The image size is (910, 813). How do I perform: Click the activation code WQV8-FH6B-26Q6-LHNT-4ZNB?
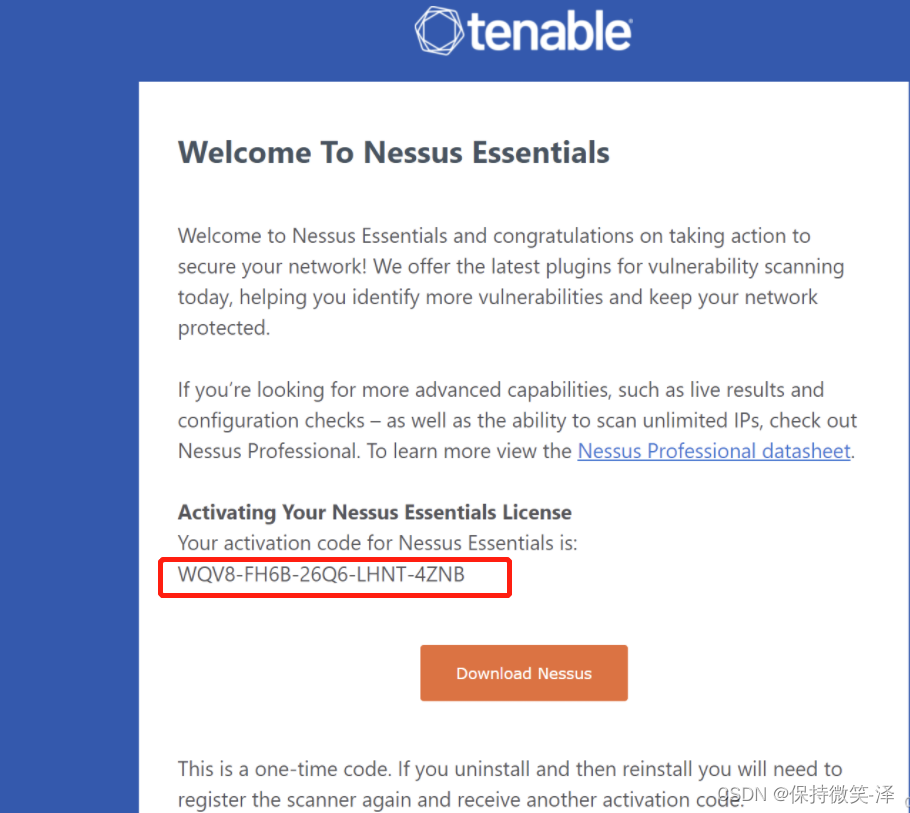[321, 575]
